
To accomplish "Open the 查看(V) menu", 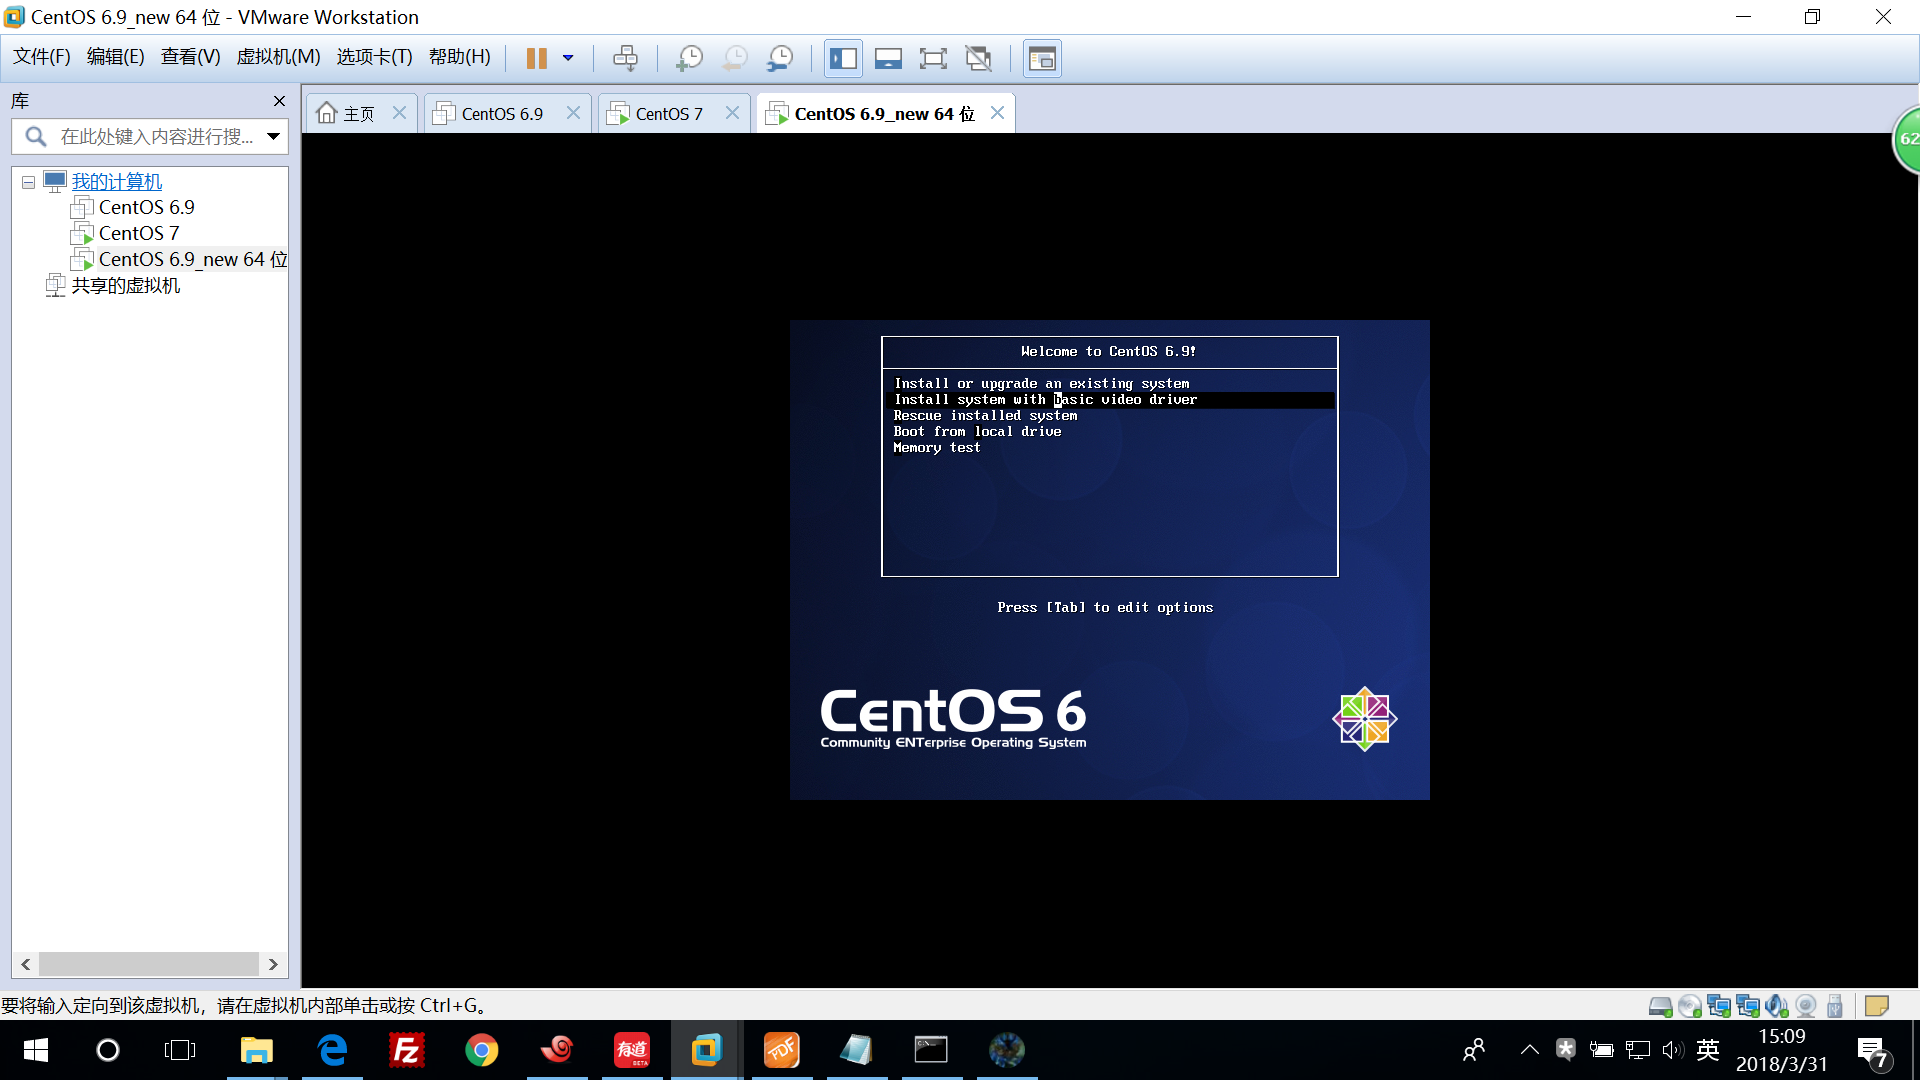I will (x=190, y=57).
